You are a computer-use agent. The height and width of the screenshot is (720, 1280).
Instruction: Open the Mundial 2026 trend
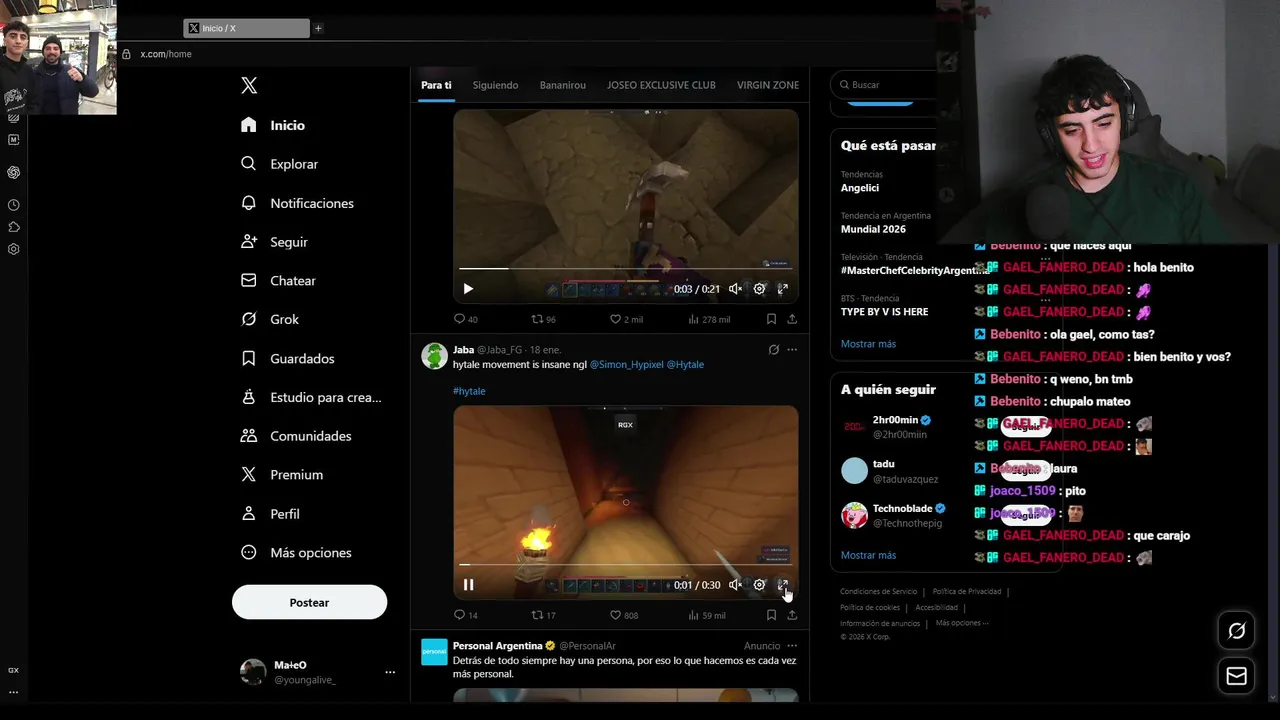(x=873, y=229)
